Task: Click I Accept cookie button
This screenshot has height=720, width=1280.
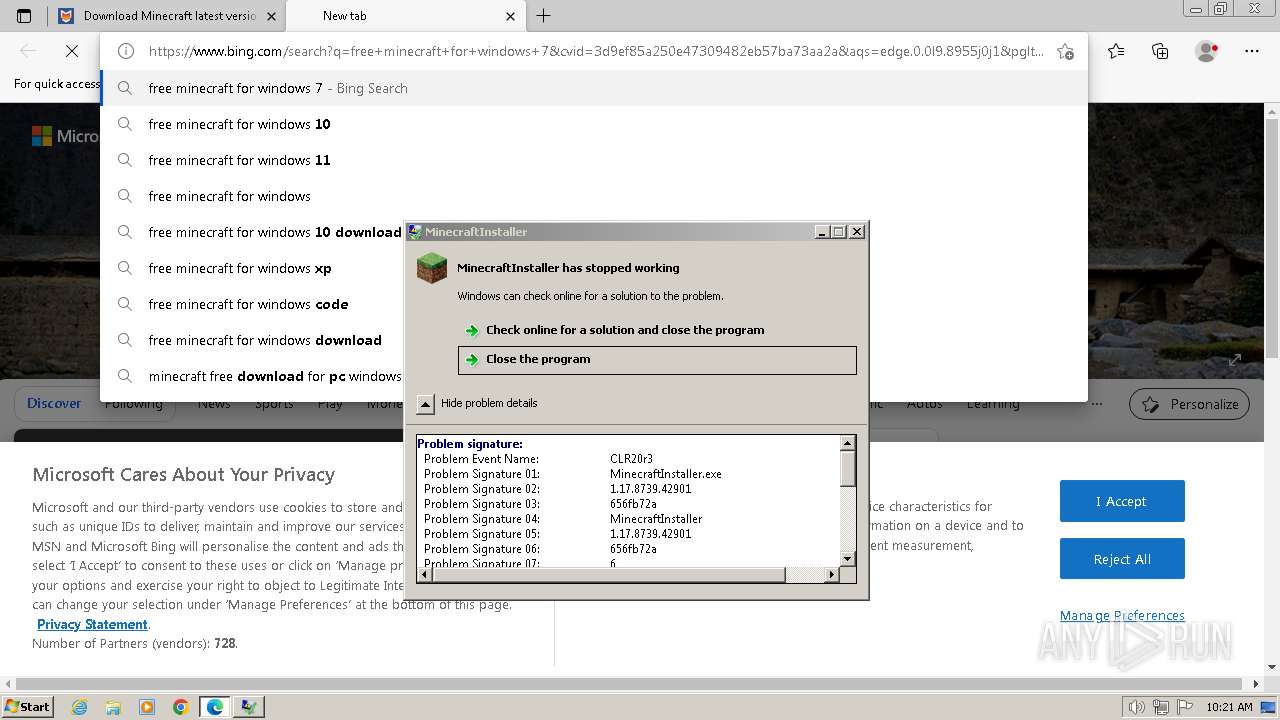Action: click(1122, 501)
